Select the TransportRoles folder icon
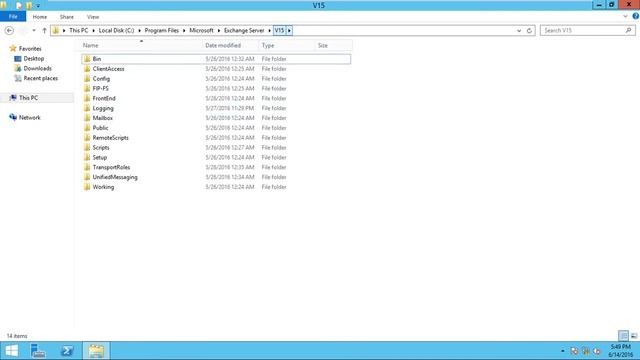This screenshot has height=360, width=640. [x=87, y=167]
